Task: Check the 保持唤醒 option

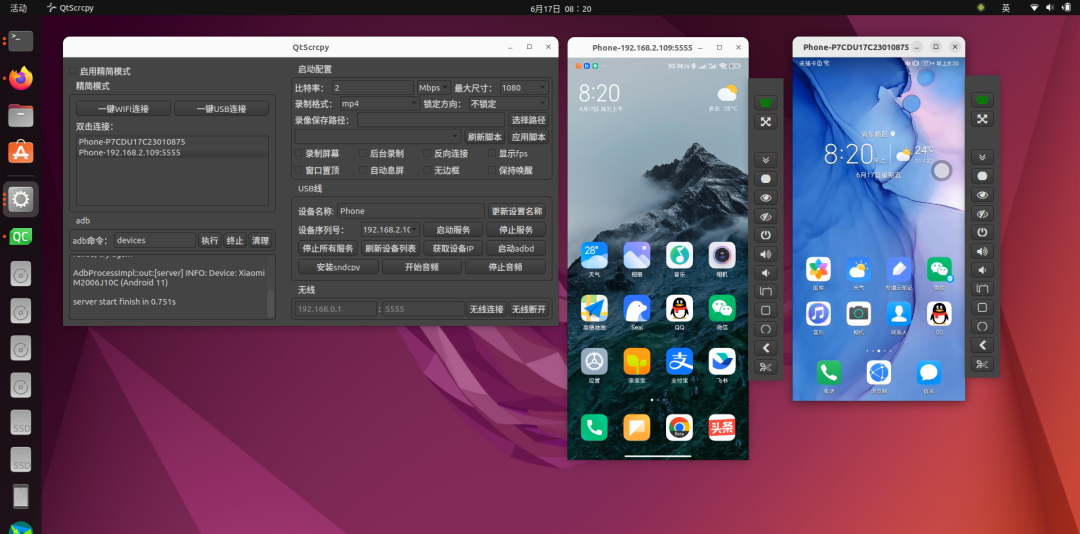Action: click(x=492, y=170)
